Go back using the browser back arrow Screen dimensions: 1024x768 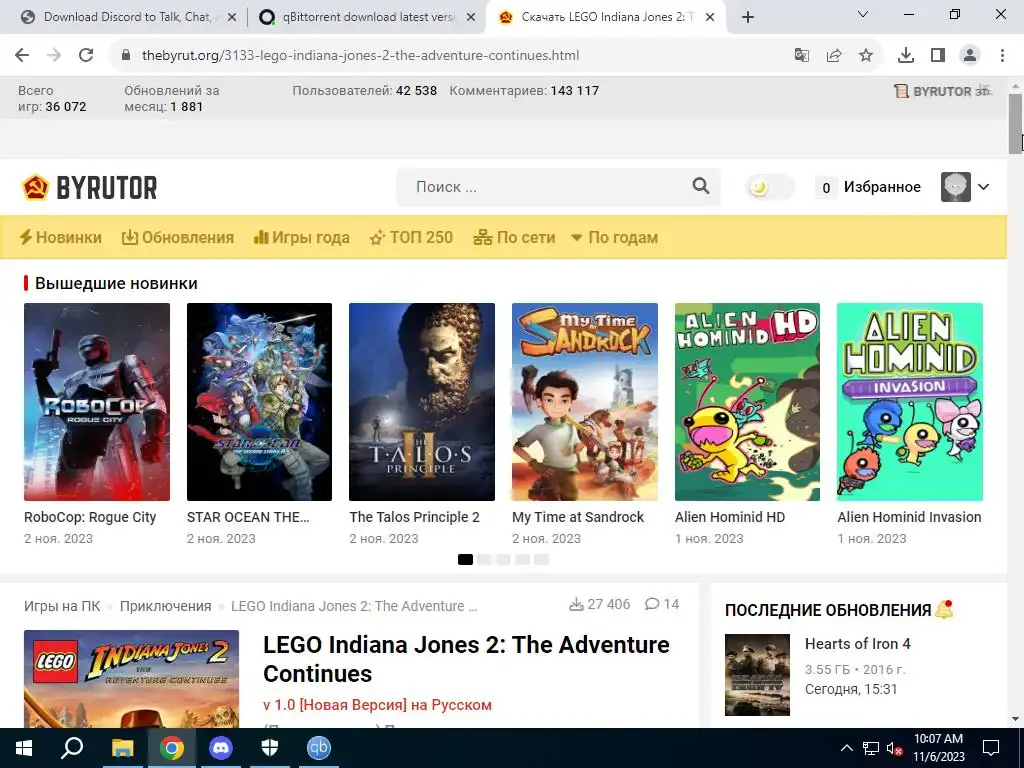pyautogui.click(x=22, y=56)
